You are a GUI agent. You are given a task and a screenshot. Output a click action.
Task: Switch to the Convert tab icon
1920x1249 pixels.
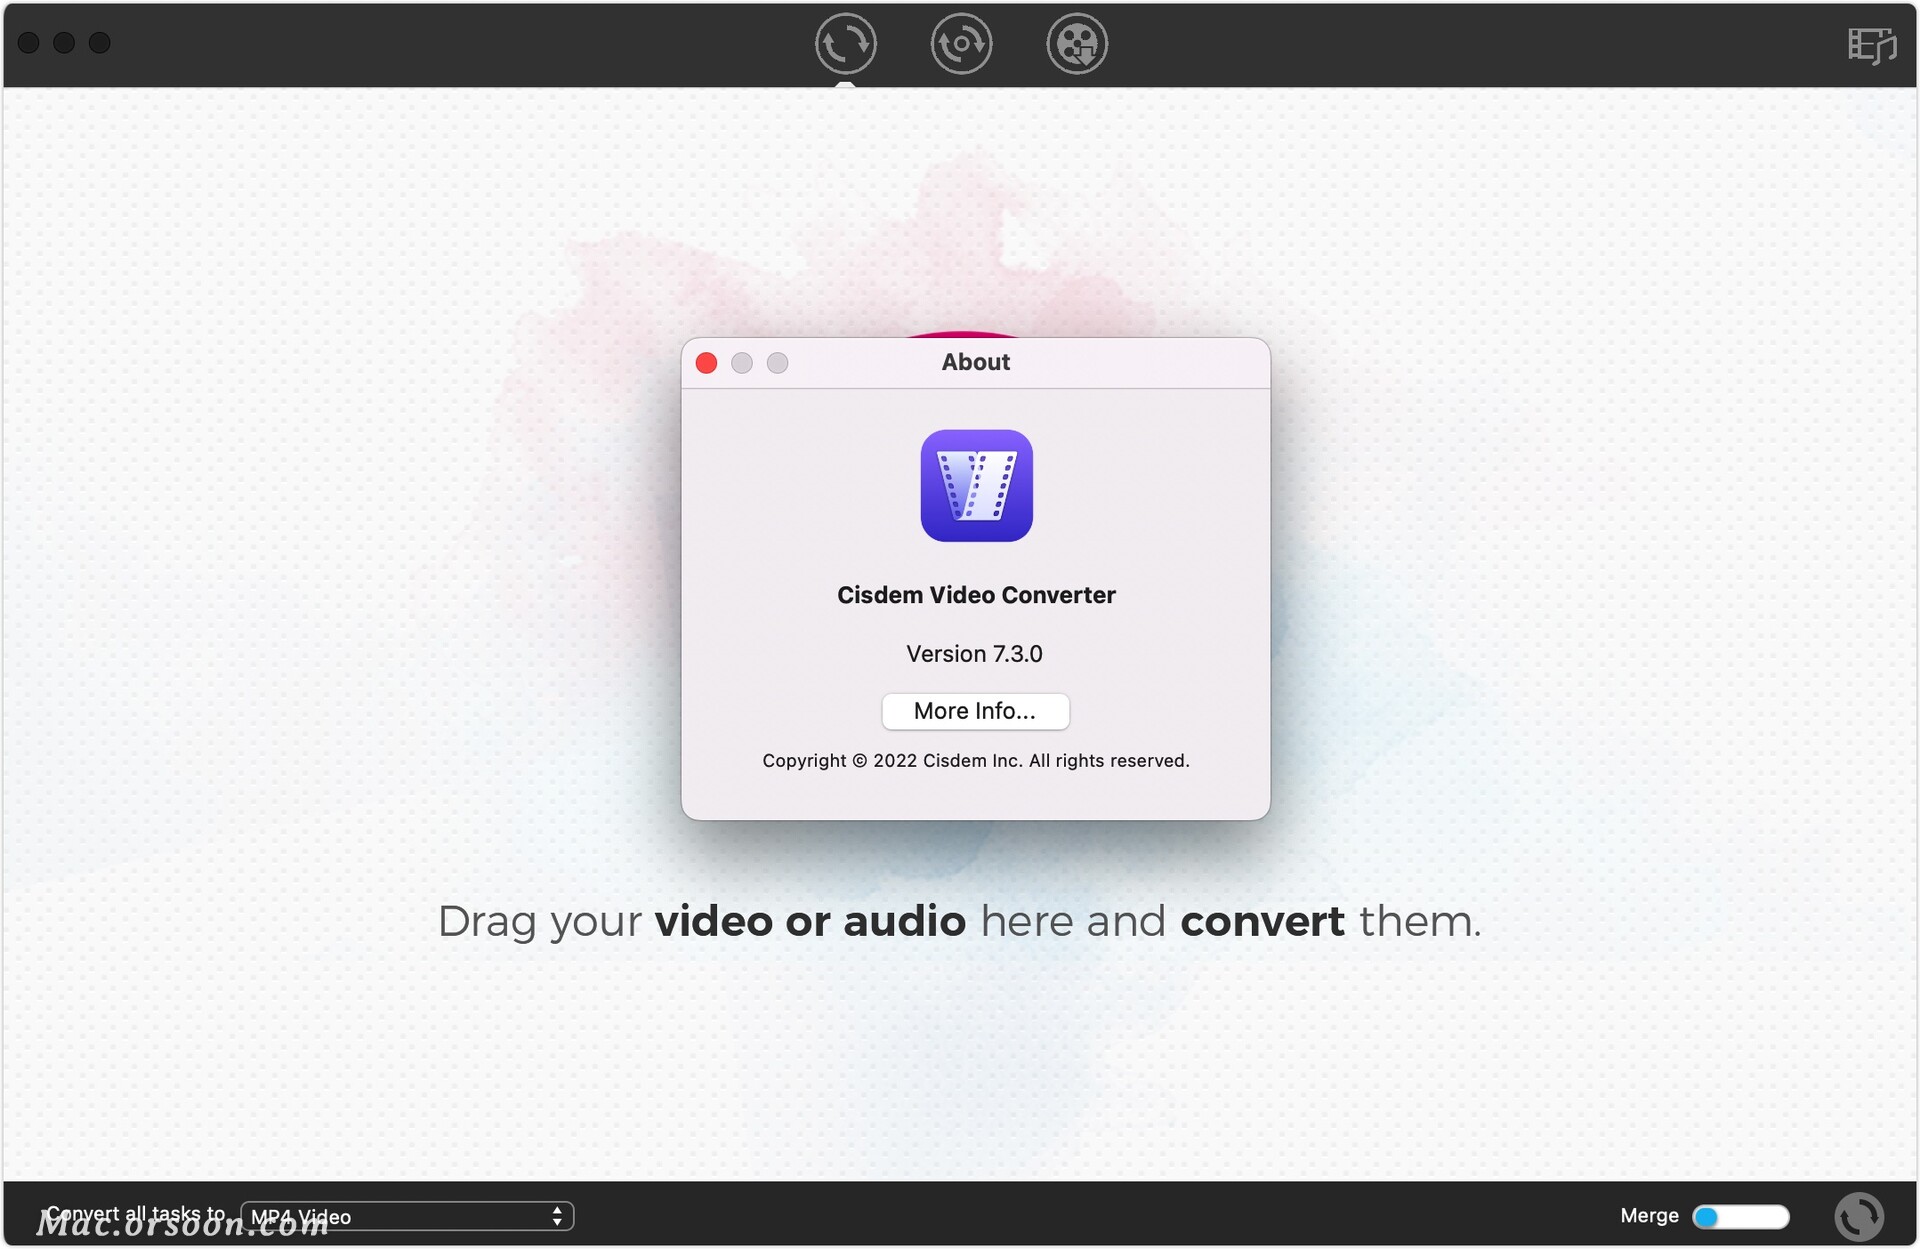click(x=845, y=44)
